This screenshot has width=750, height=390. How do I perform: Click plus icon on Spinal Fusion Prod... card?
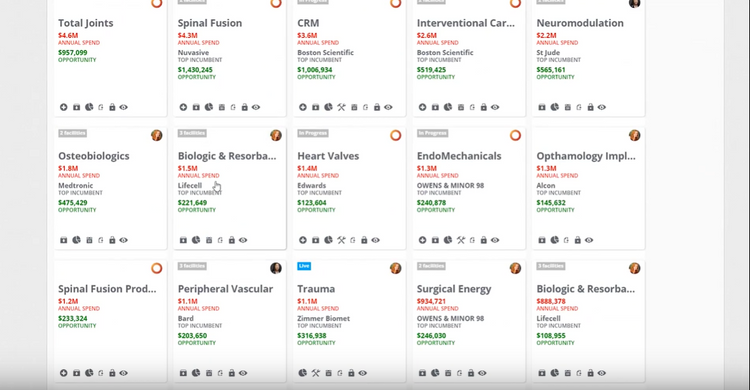click(64, 373)
